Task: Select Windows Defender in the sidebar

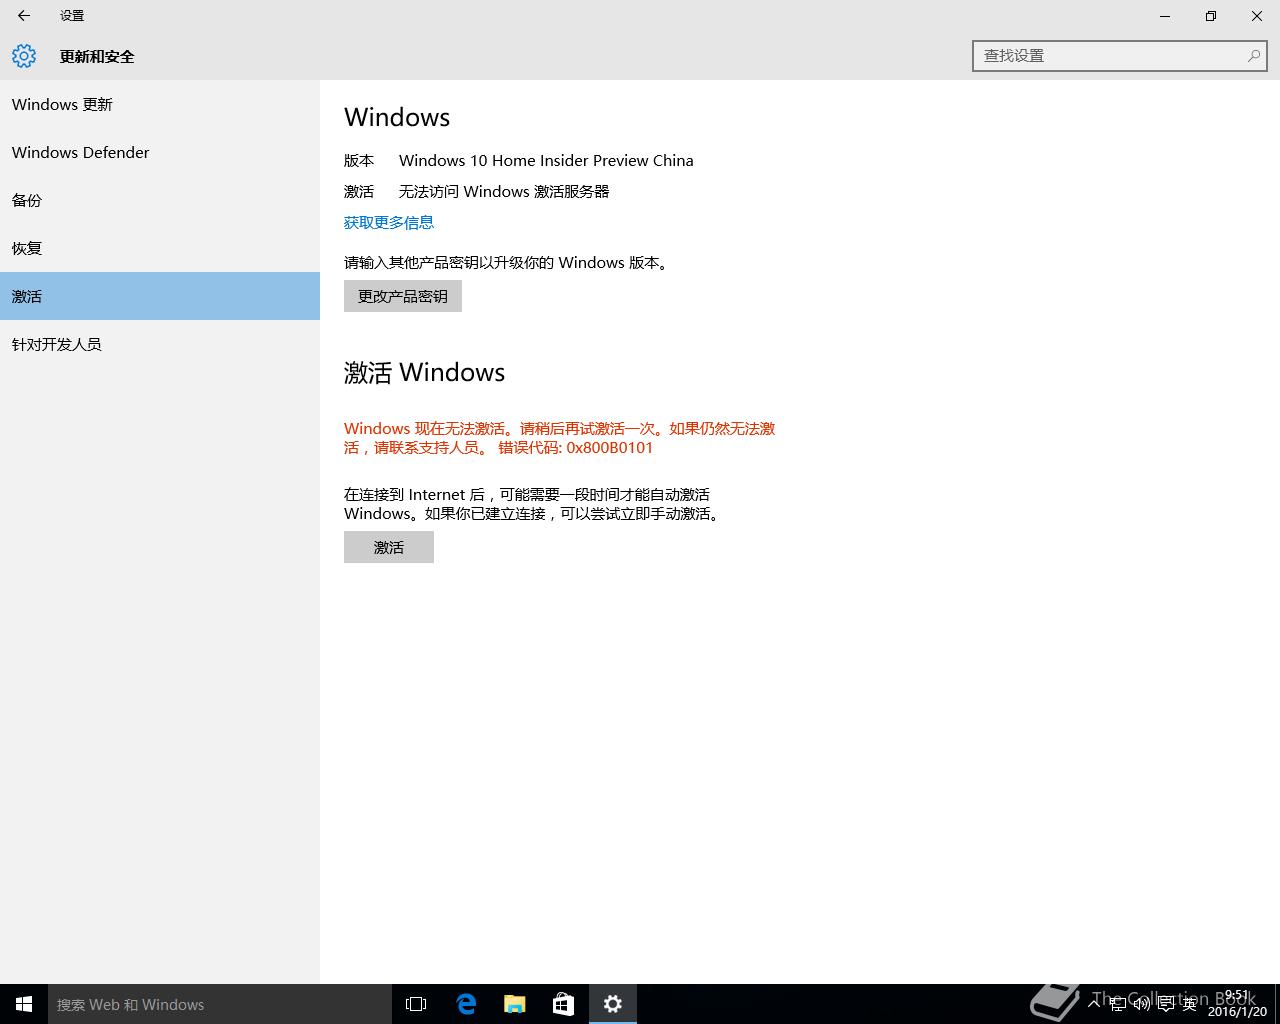Action: point(160,152)
